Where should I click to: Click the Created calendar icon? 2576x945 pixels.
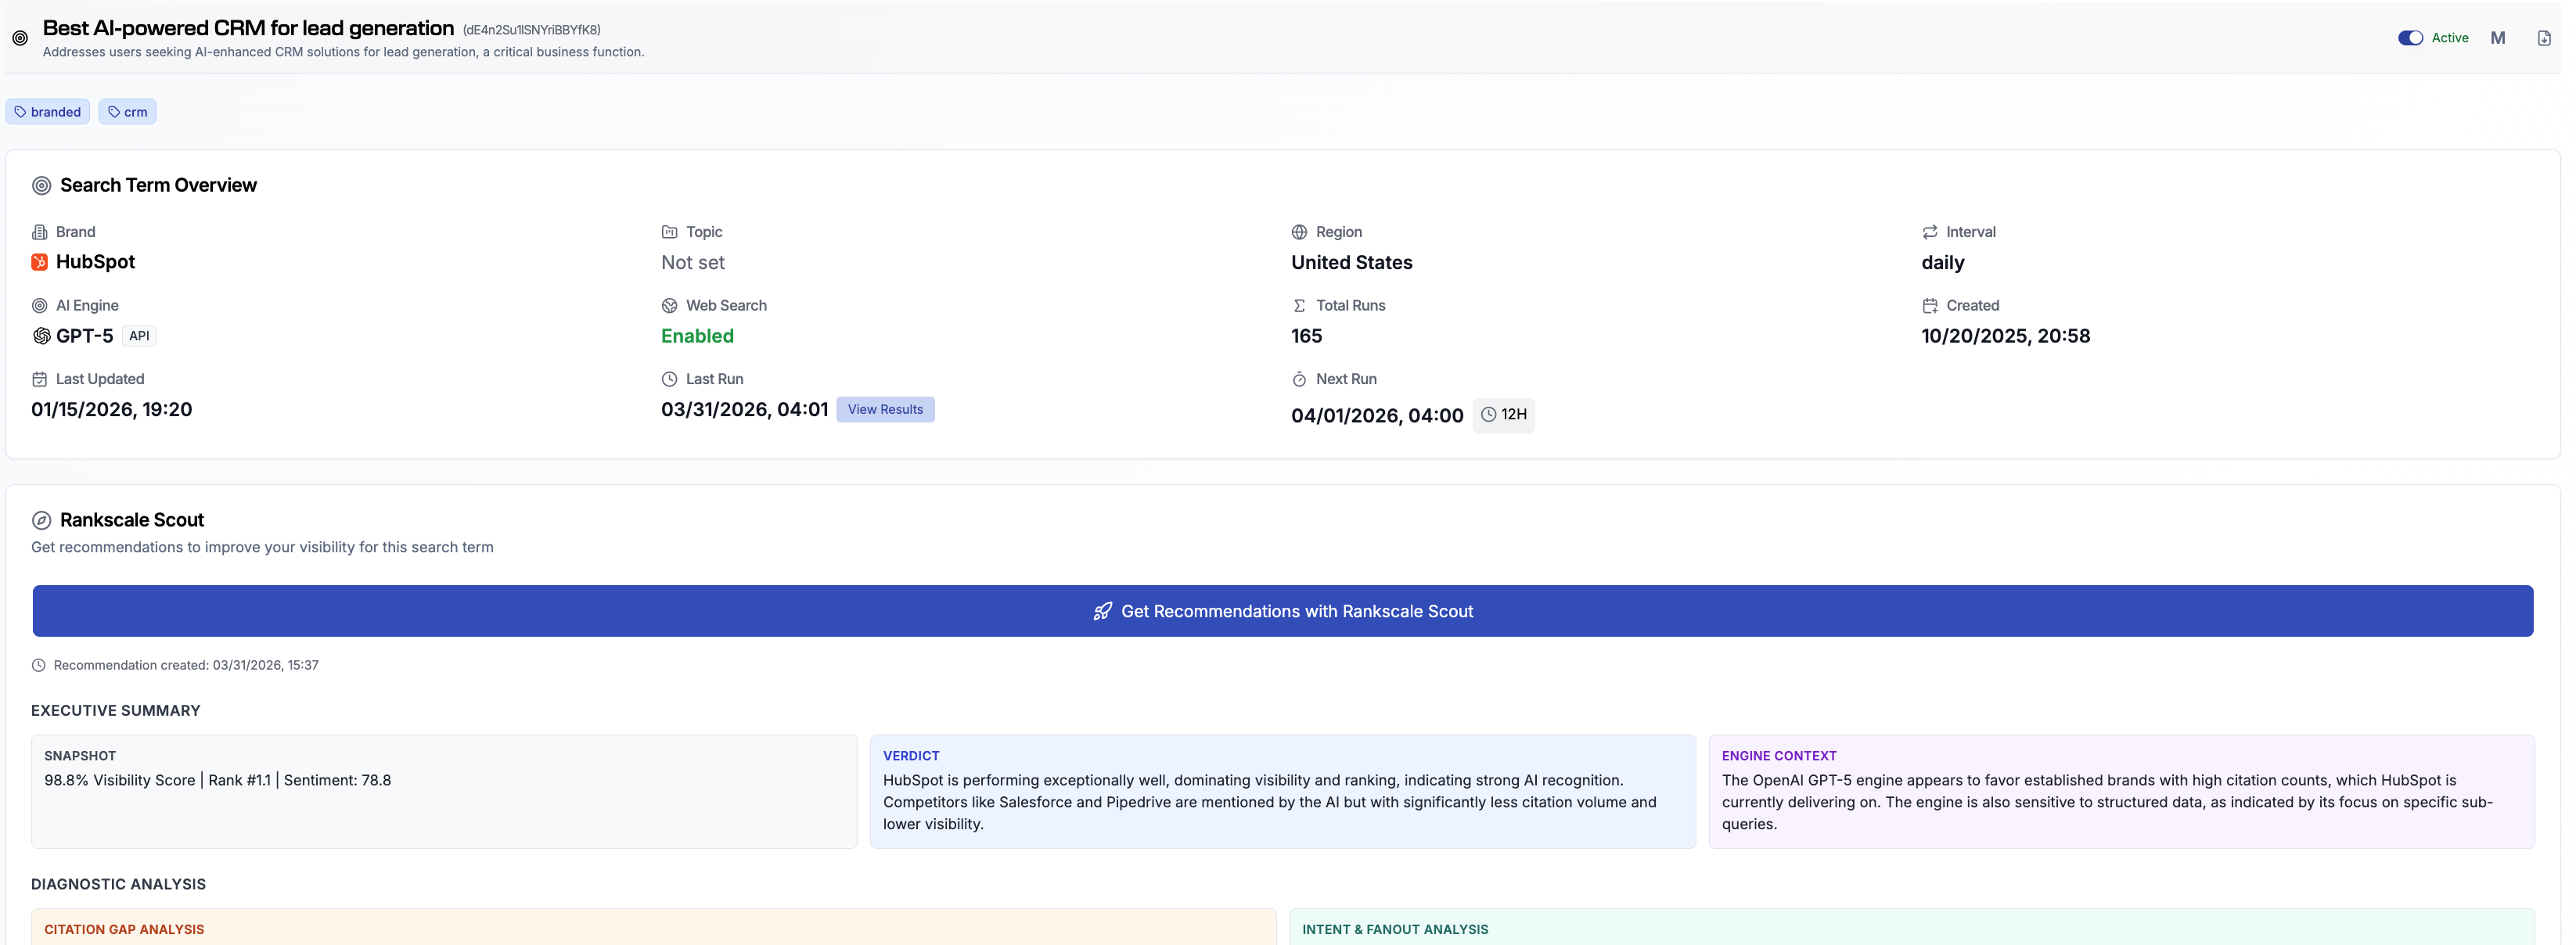[x=1930, y=306]
